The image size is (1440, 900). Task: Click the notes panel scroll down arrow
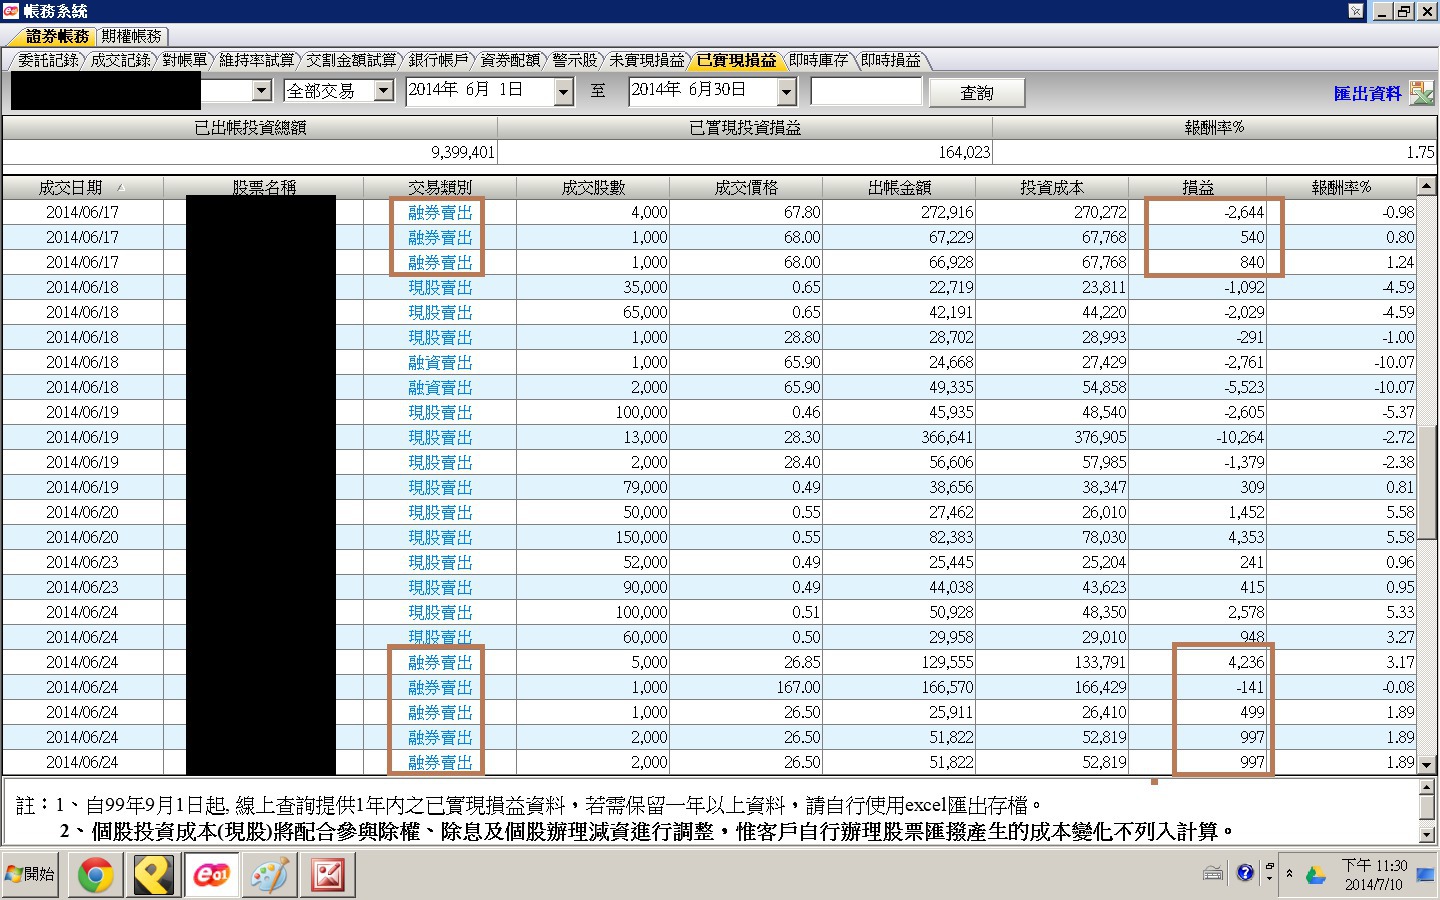[x=1427, y=834]
